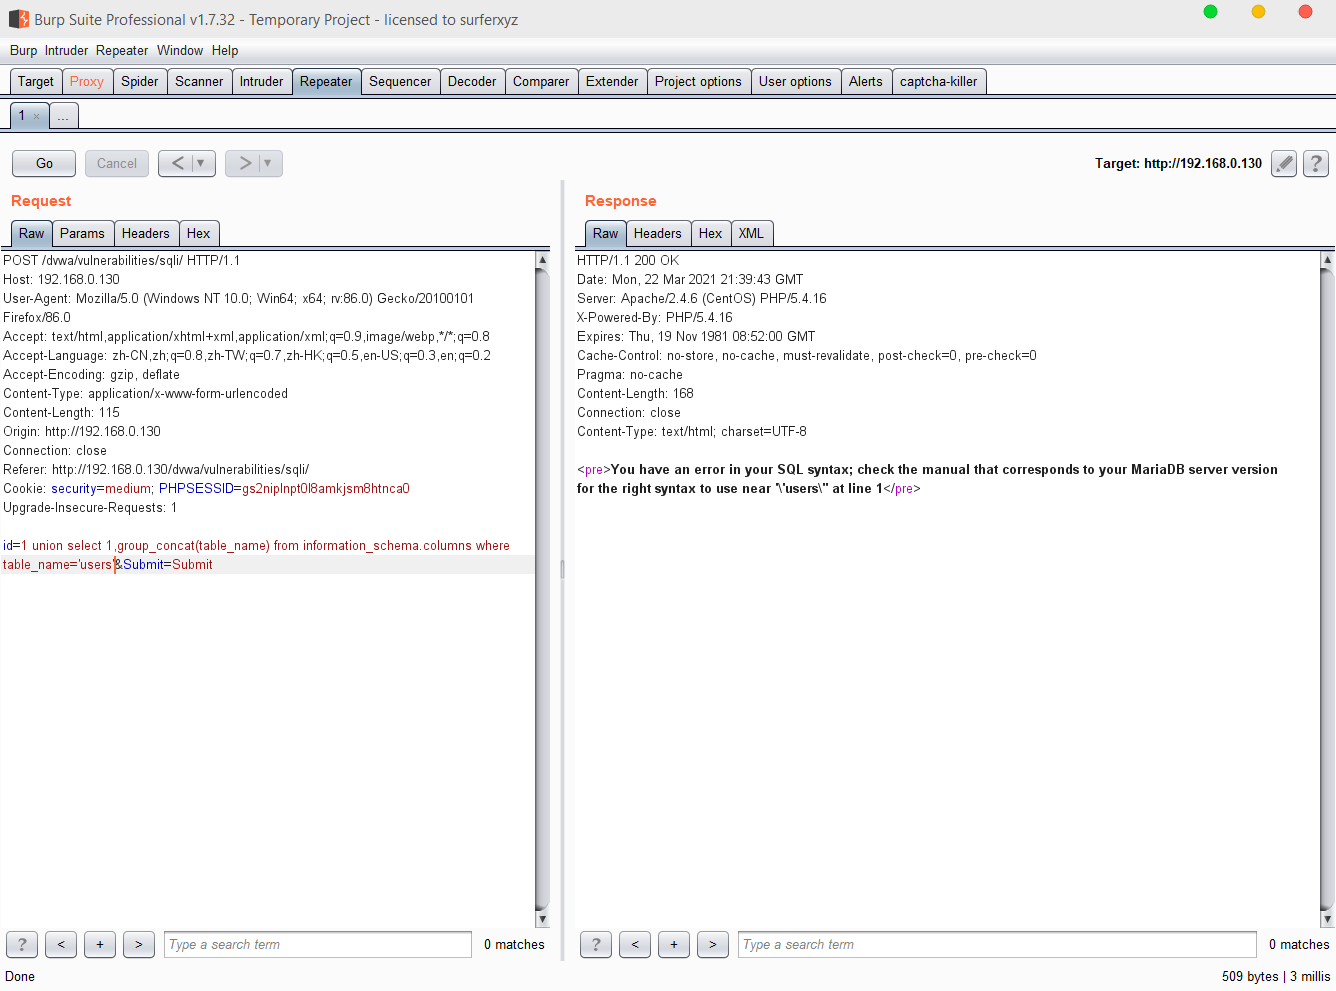Switch to the Decoder tab
Image resolution: width=1336 pixels, height=991 pixels.
tap(472, 81)
